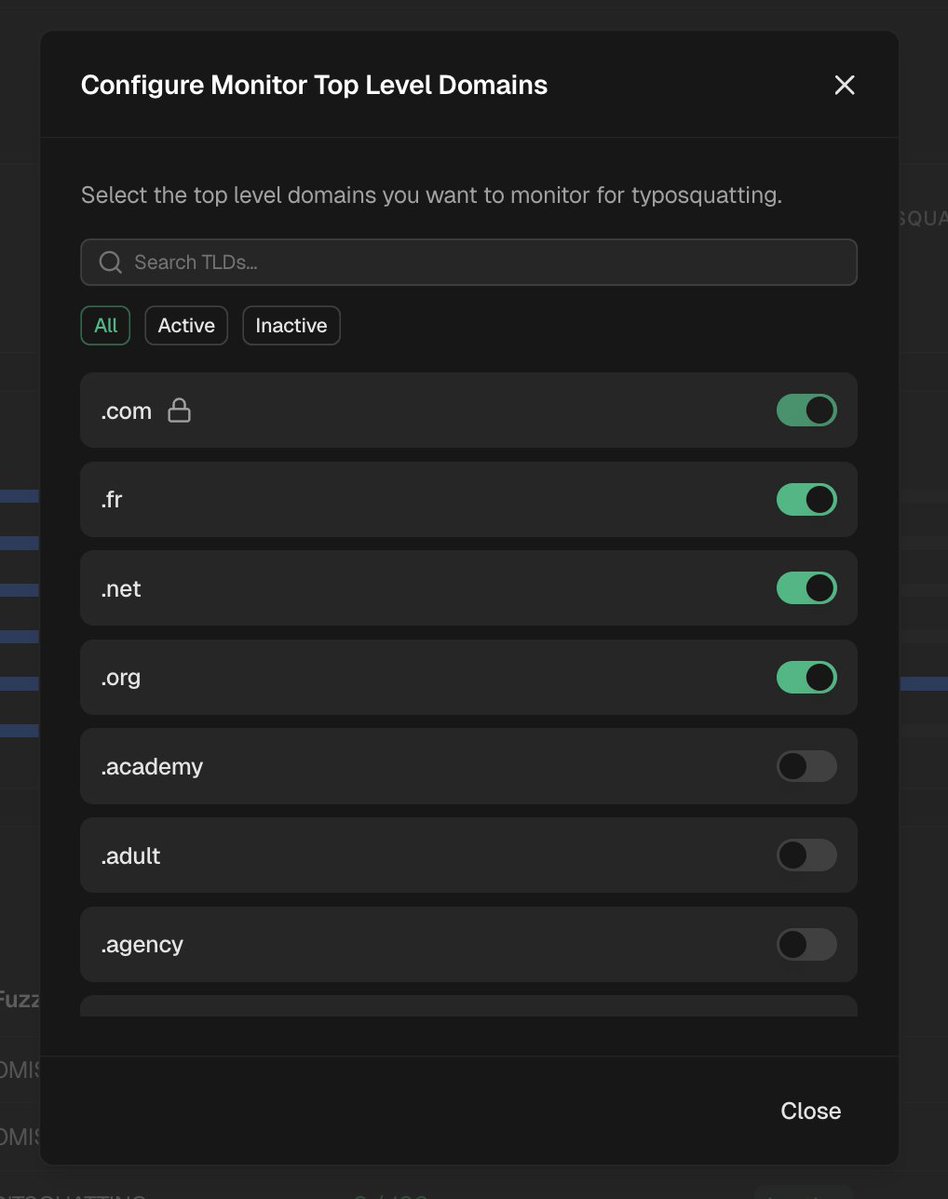948x1199 pixels.
Task: Select the All filter
Action: coord(105,325)
